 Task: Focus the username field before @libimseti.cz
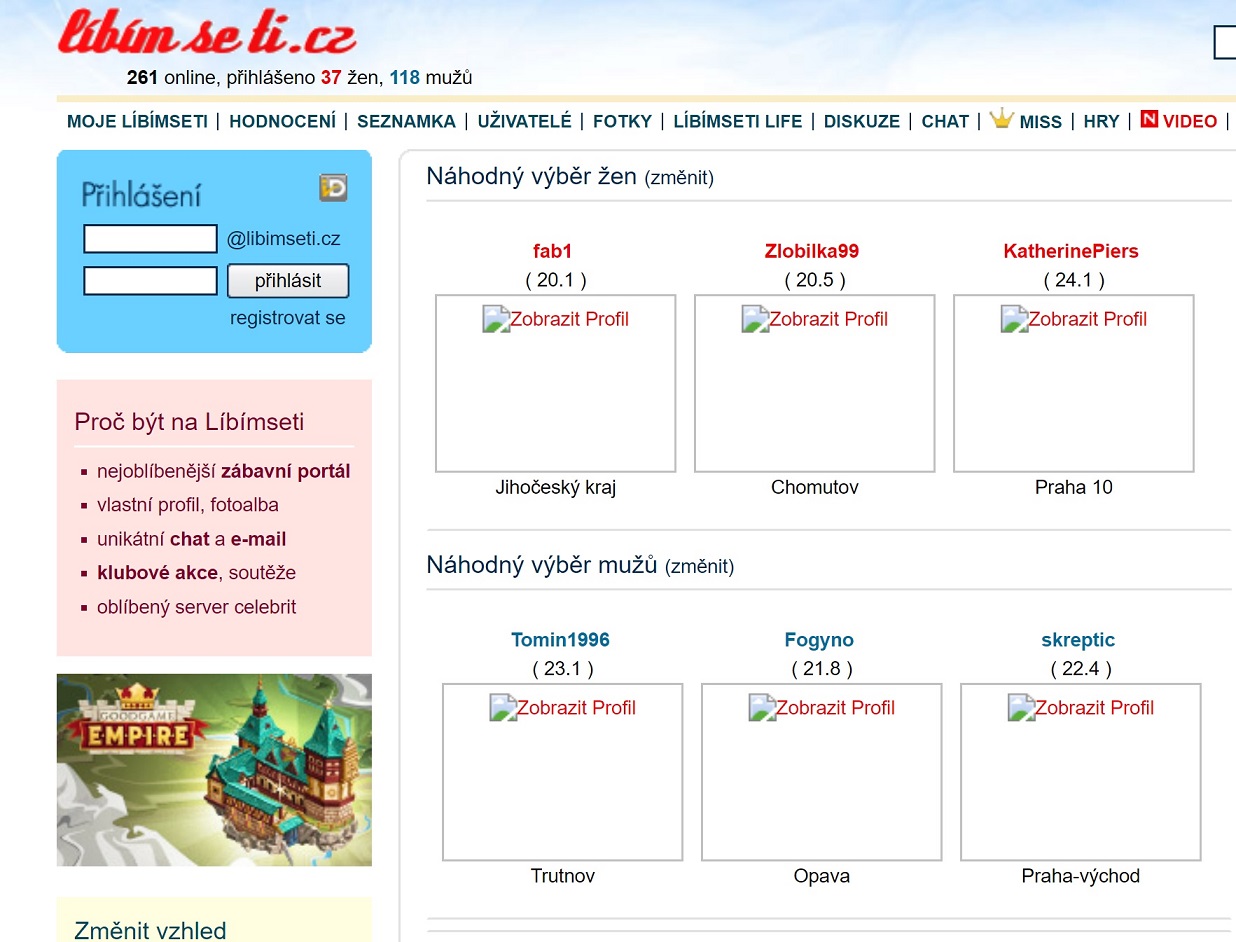pos(150,239)
